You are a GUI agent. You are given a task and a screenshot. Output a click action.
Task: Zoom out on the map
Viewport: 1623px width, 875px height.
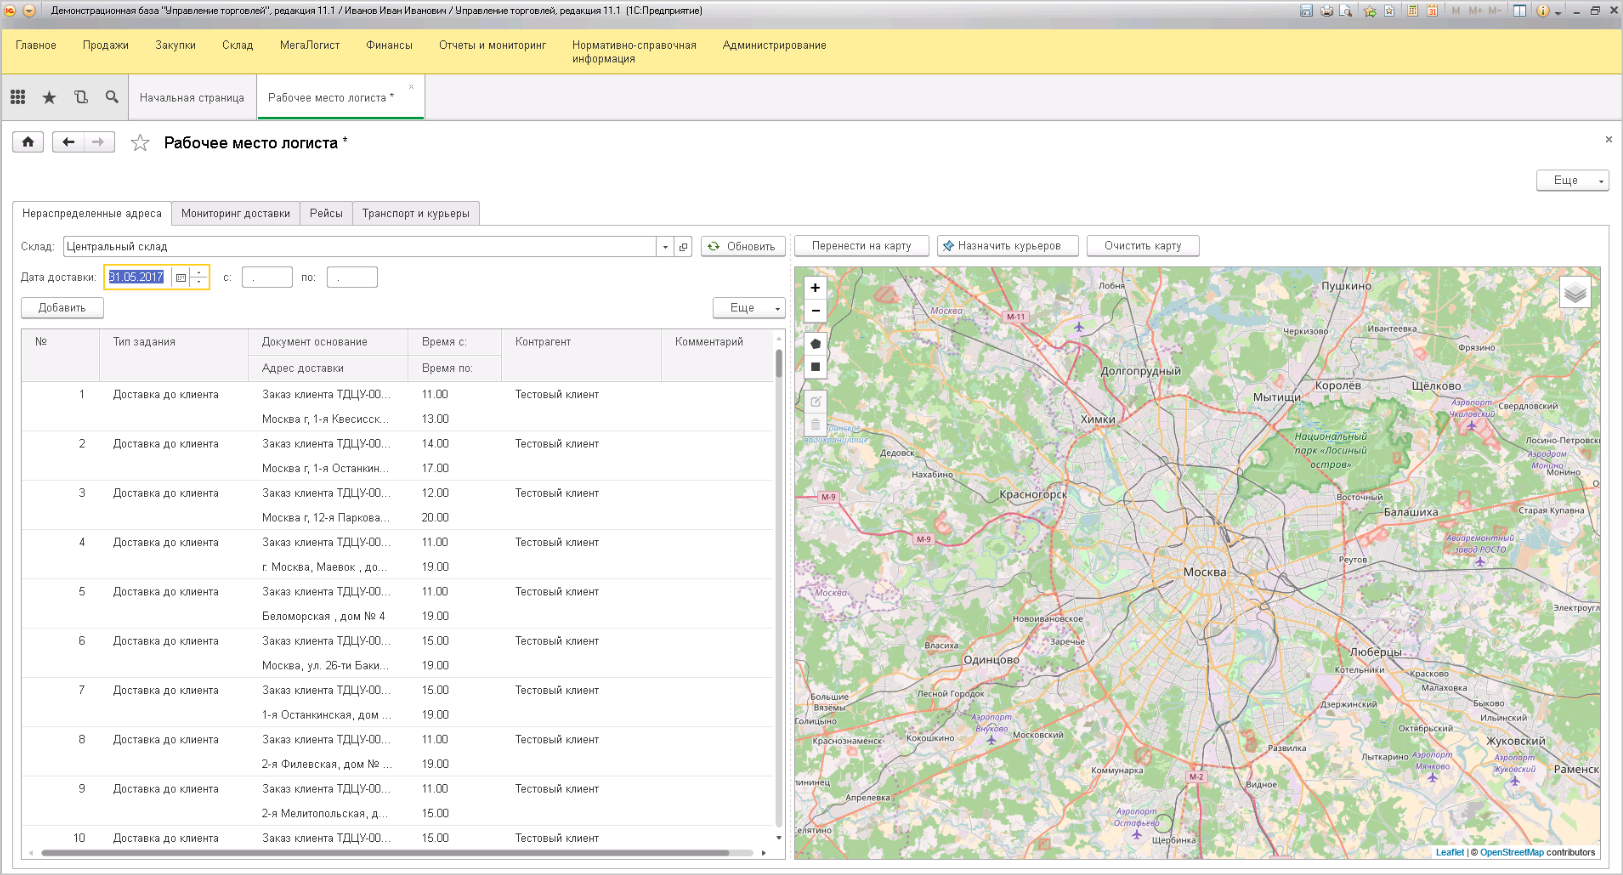pyautogui.click(x=815, y=311)
